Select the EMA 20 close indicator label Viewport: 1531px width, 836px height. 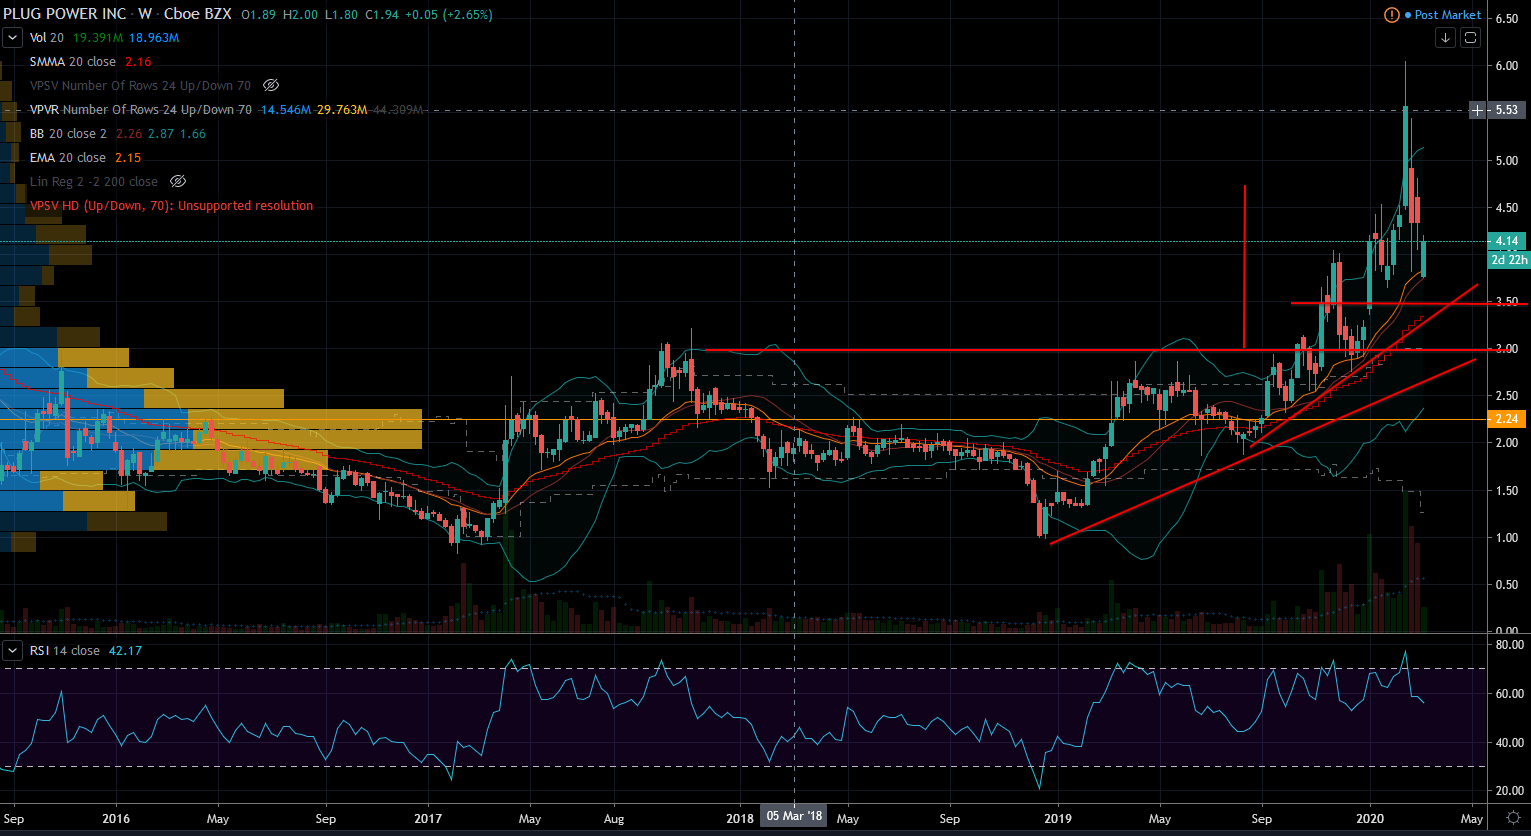(x=67, y=158)
